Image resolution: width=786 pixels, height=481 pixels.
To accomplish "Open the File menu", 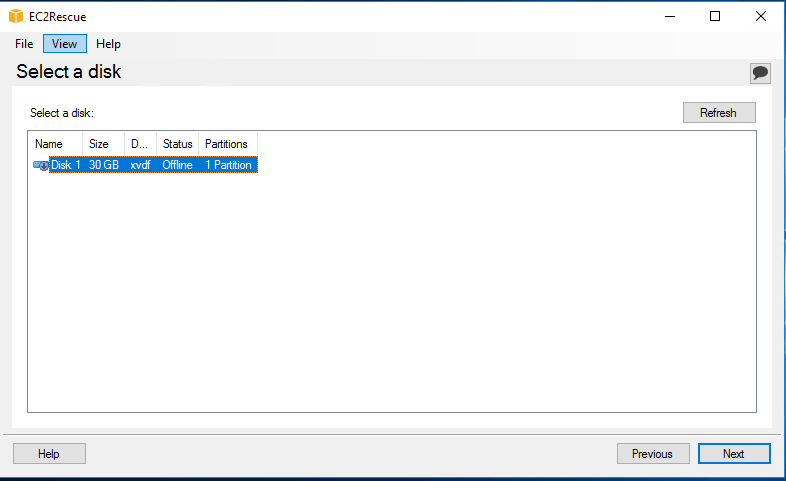I will coord(24,44).
